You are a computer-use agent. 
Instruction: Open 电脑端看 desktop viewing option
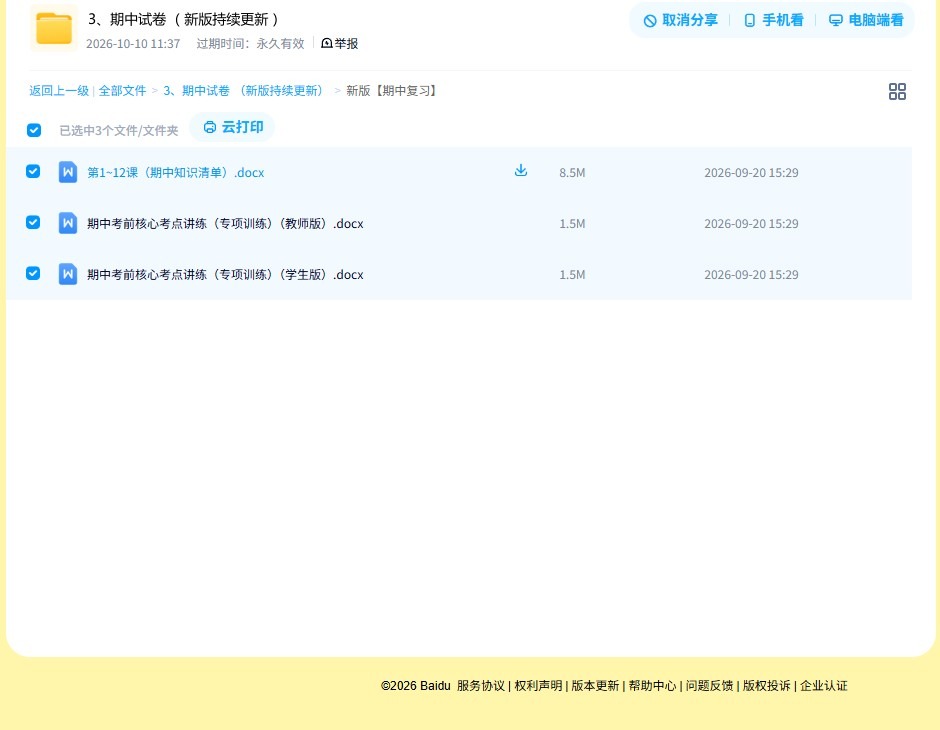point(866,20)
